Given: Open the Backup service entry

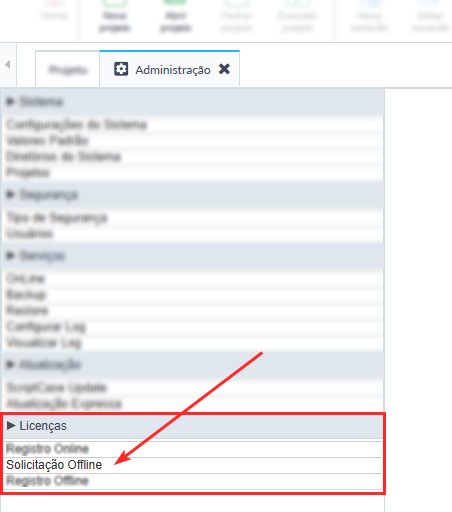Looking at the screenshot, I should point(26,295).
